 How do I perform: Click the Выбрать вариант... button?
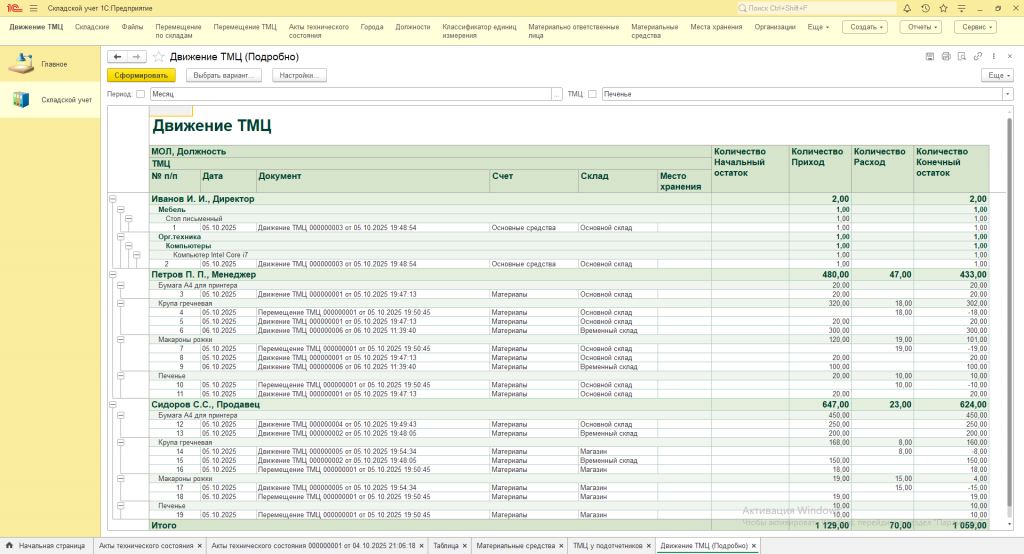pos(224,75)
